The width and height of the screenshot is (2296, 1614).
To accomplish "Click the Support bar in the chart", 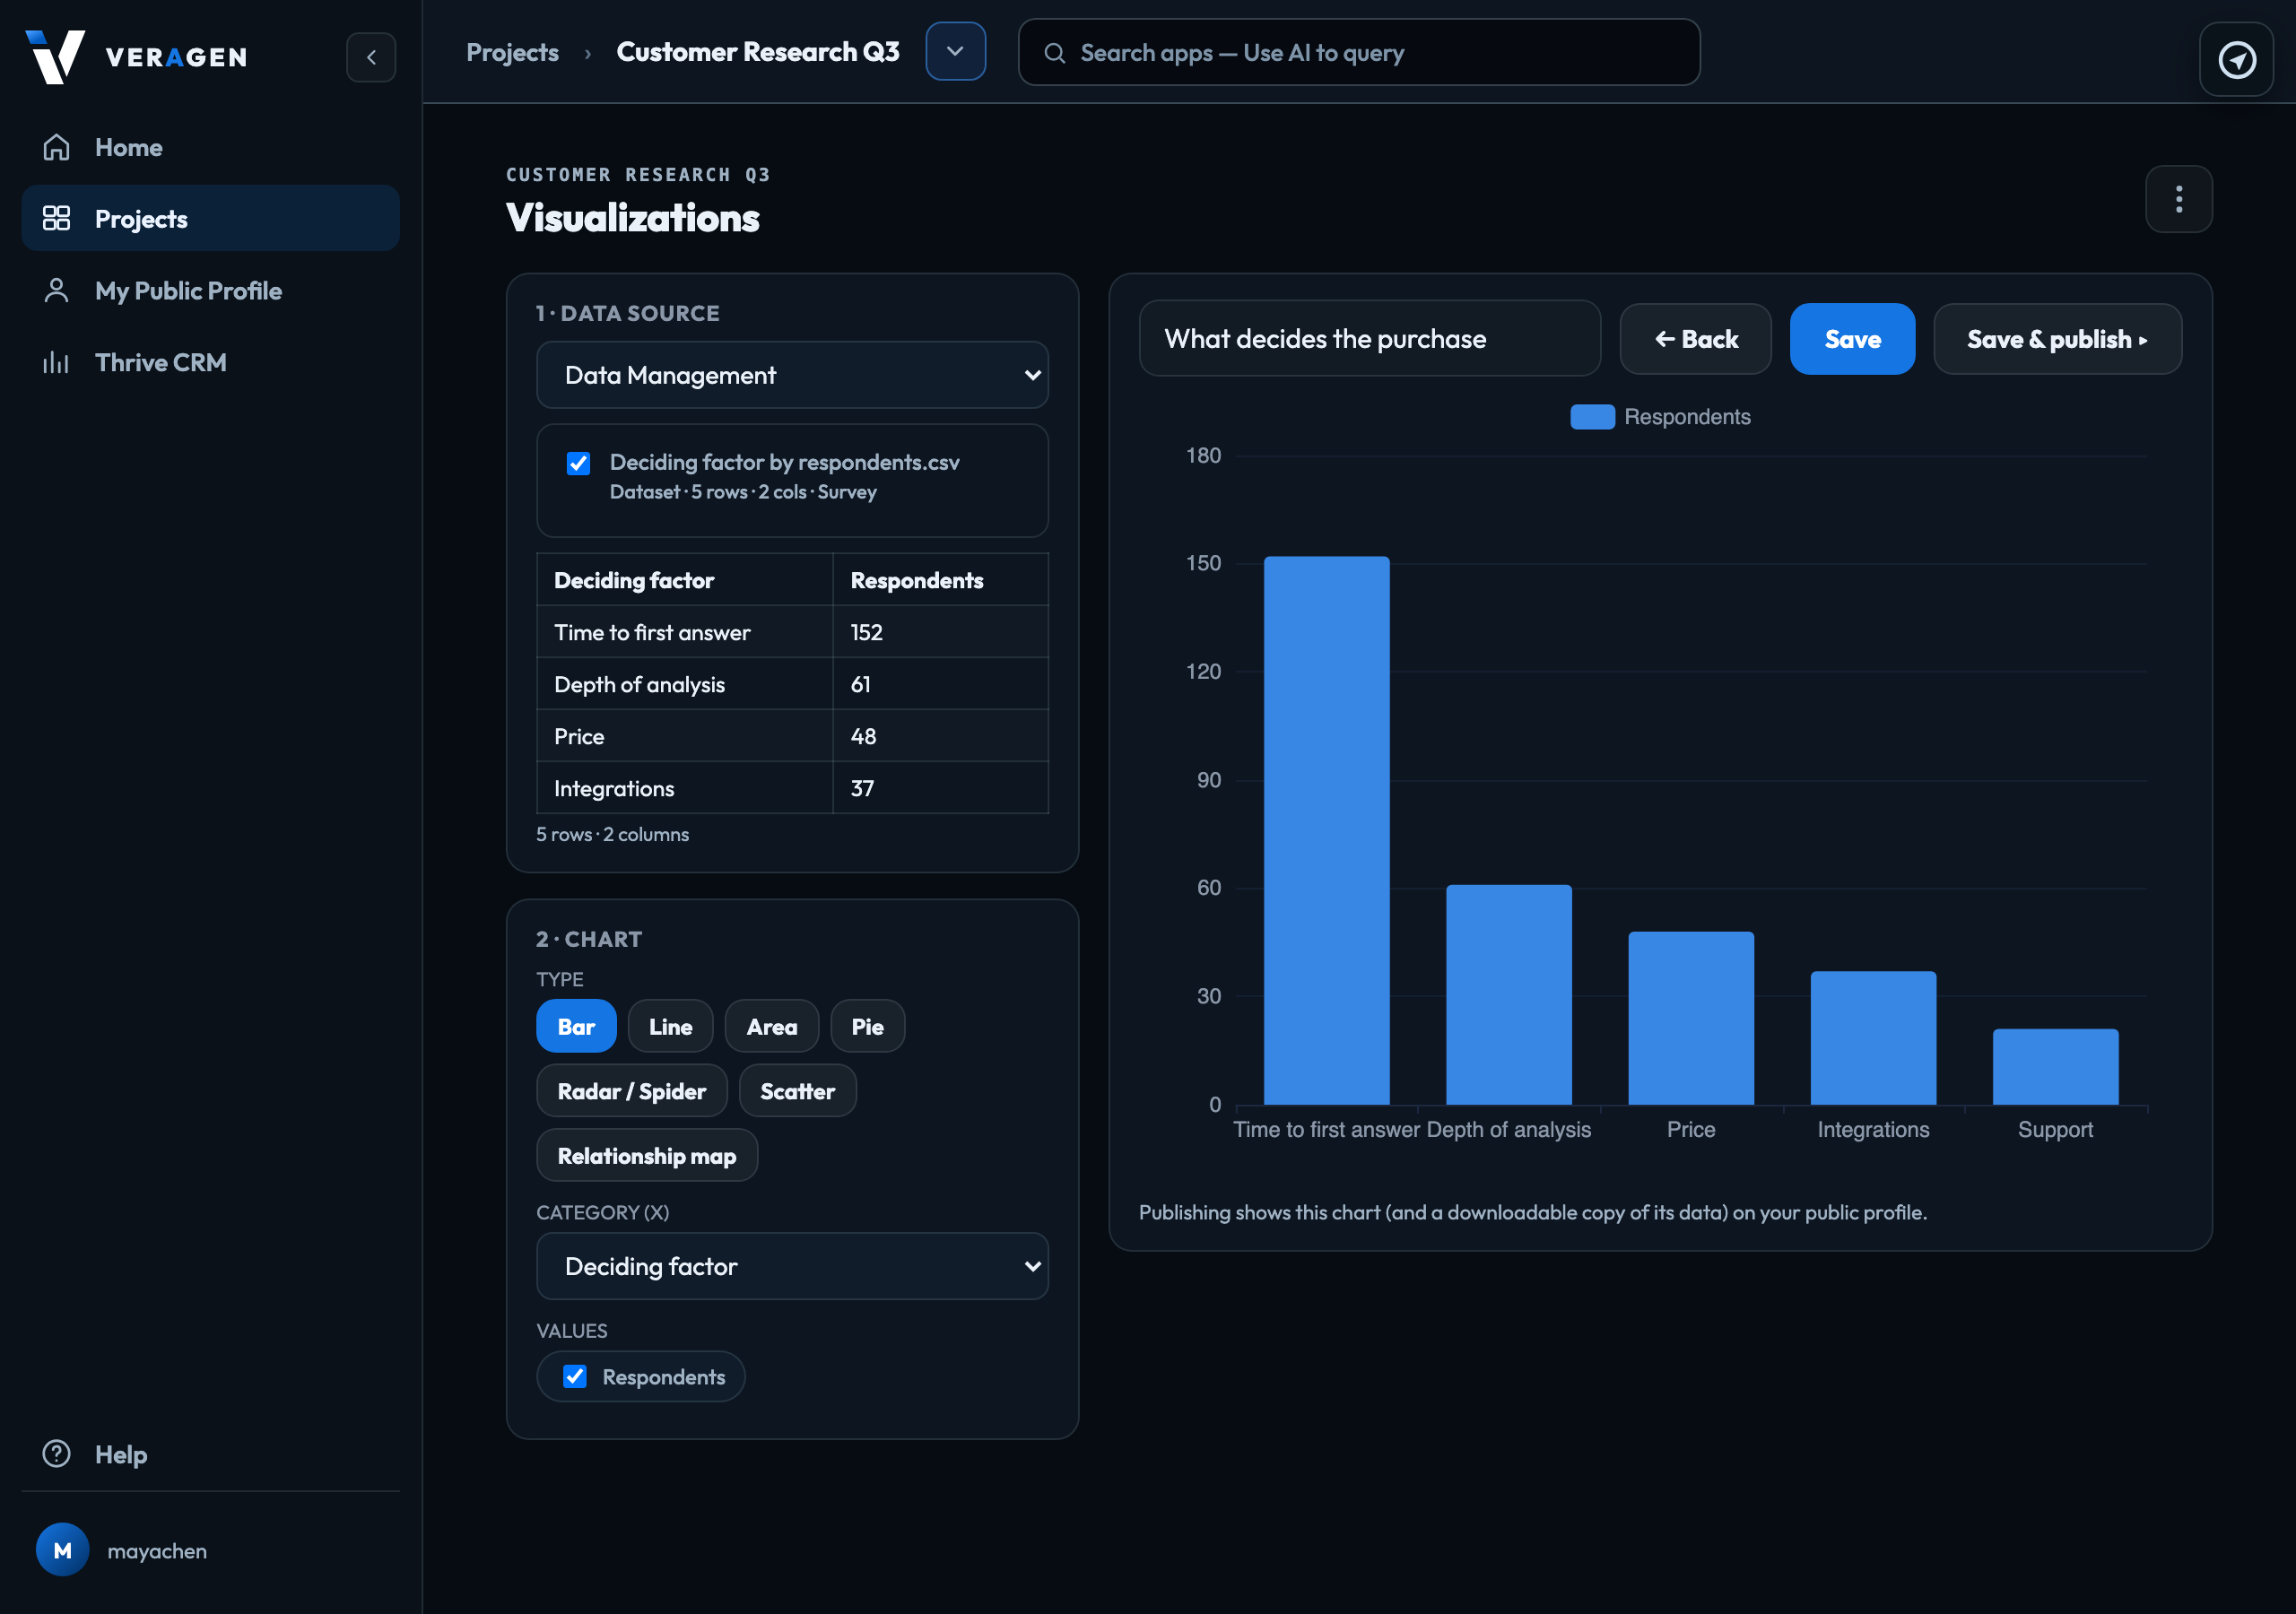I will tap(2055, 1067).
